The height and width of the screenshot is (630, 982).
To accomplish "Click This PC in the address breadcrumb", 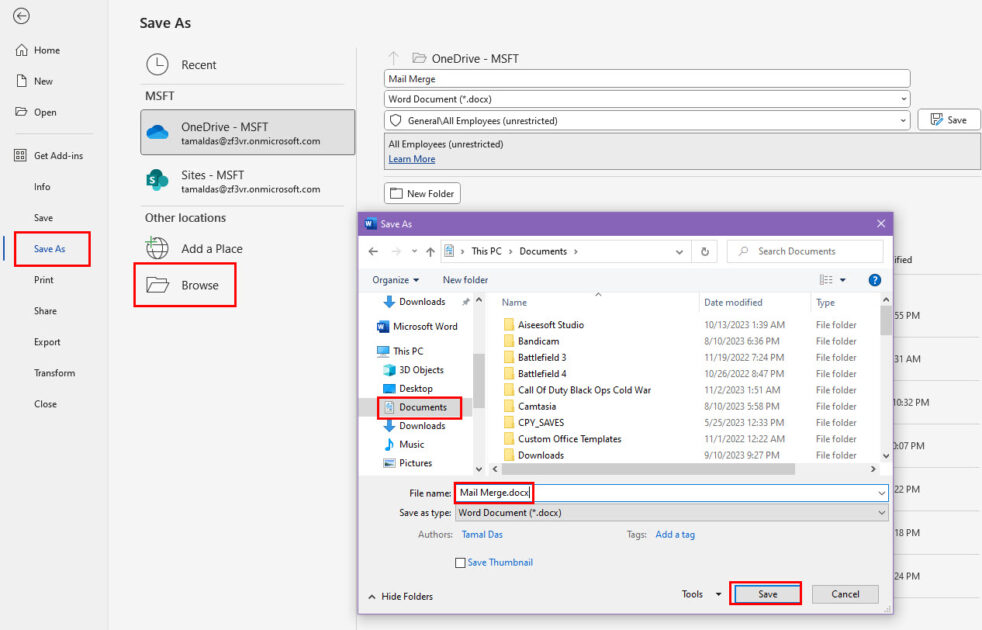I will pos(486,251).
